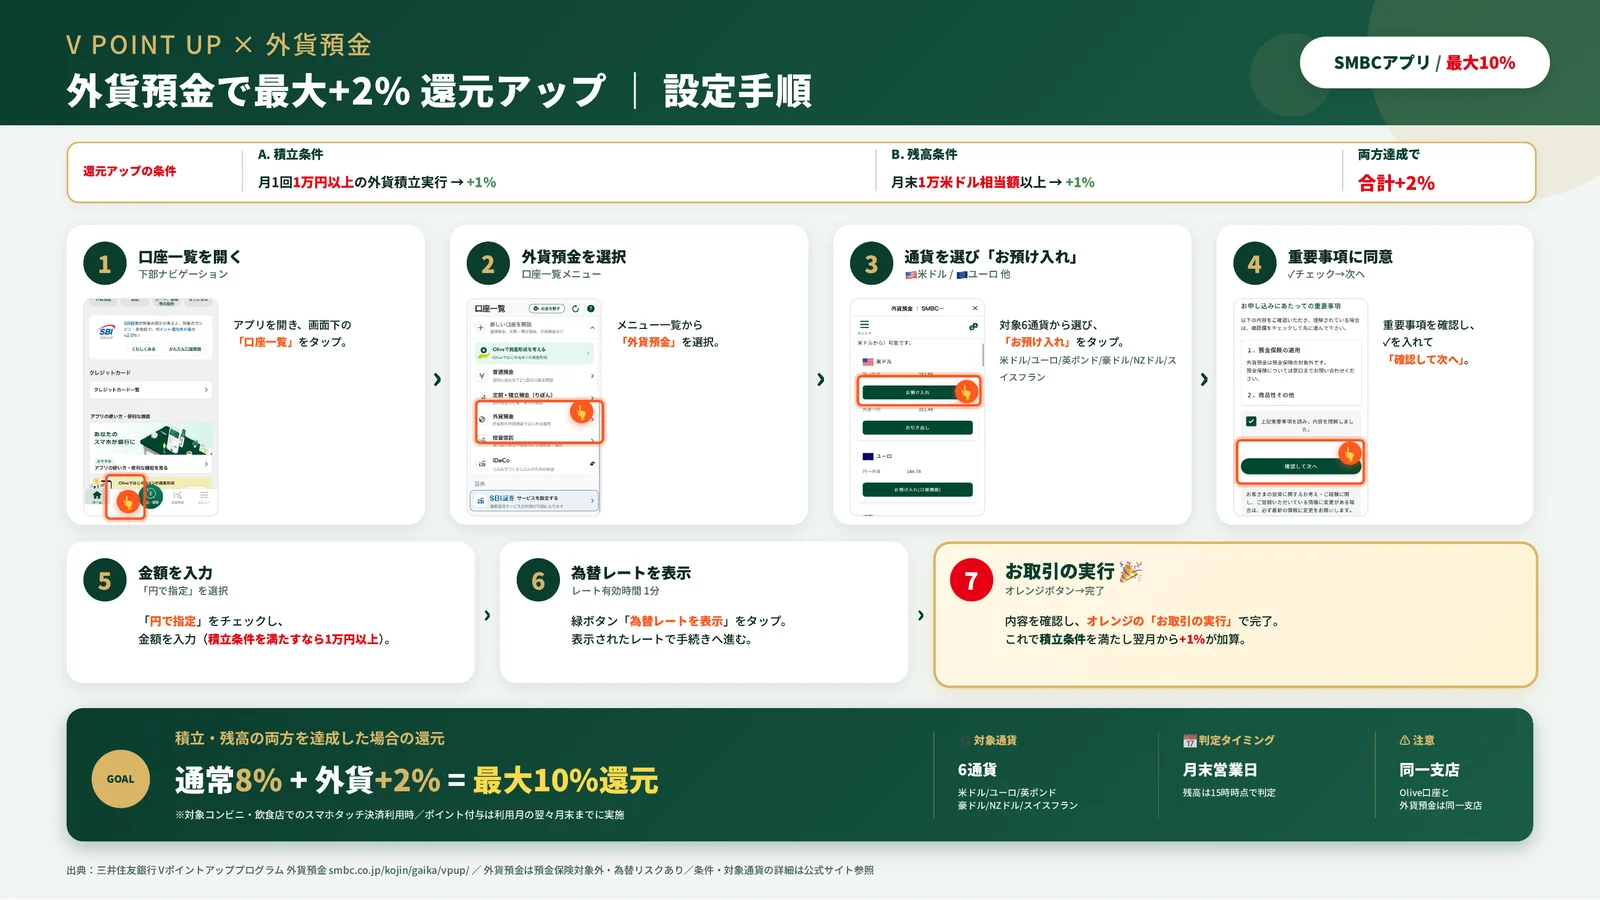This screenshot has width=1600, height=900.
Task: Click the SMBCアプリ / 最大10% pill button
Action: (1424, 62)
